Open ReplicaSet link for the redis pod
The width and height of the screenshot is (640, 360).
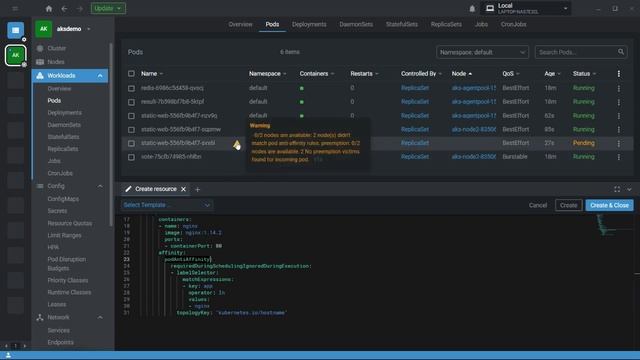[415, 88]
